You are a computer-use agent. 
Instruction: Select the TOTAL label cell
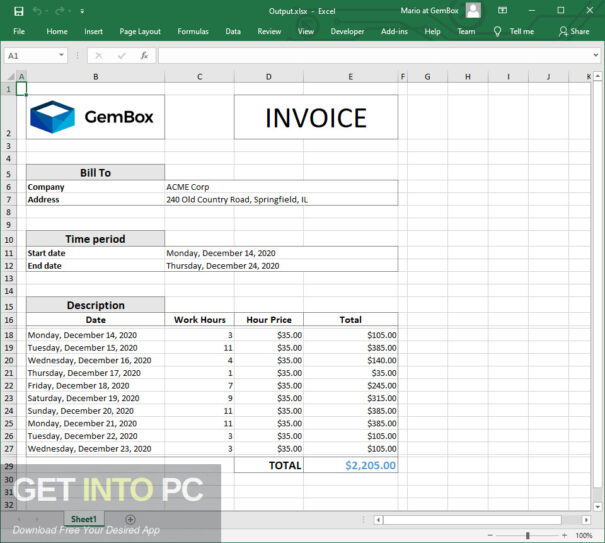[269, 465]
